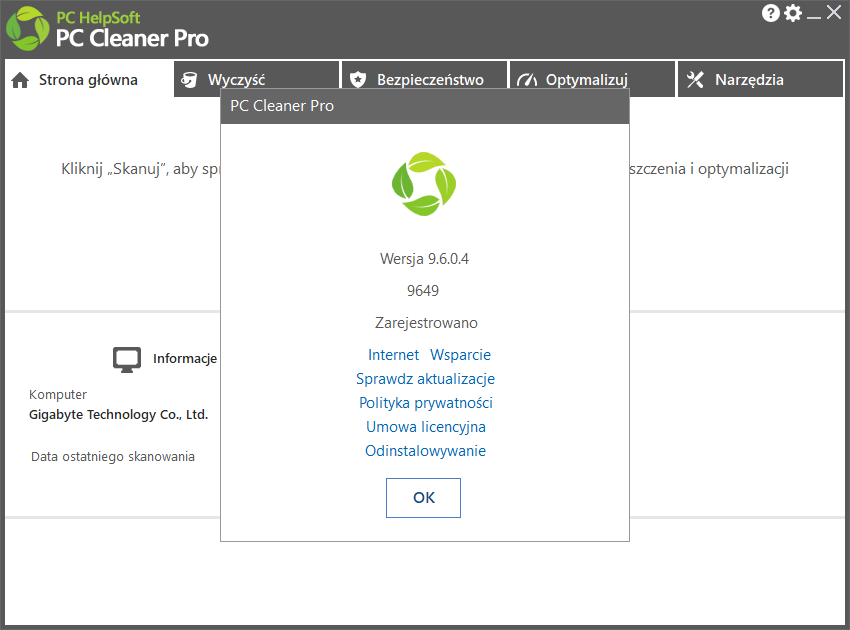Screen dimensions: 850x630
Task: Click the Zarejestrowano status text
Action: (x=426, y=323)
